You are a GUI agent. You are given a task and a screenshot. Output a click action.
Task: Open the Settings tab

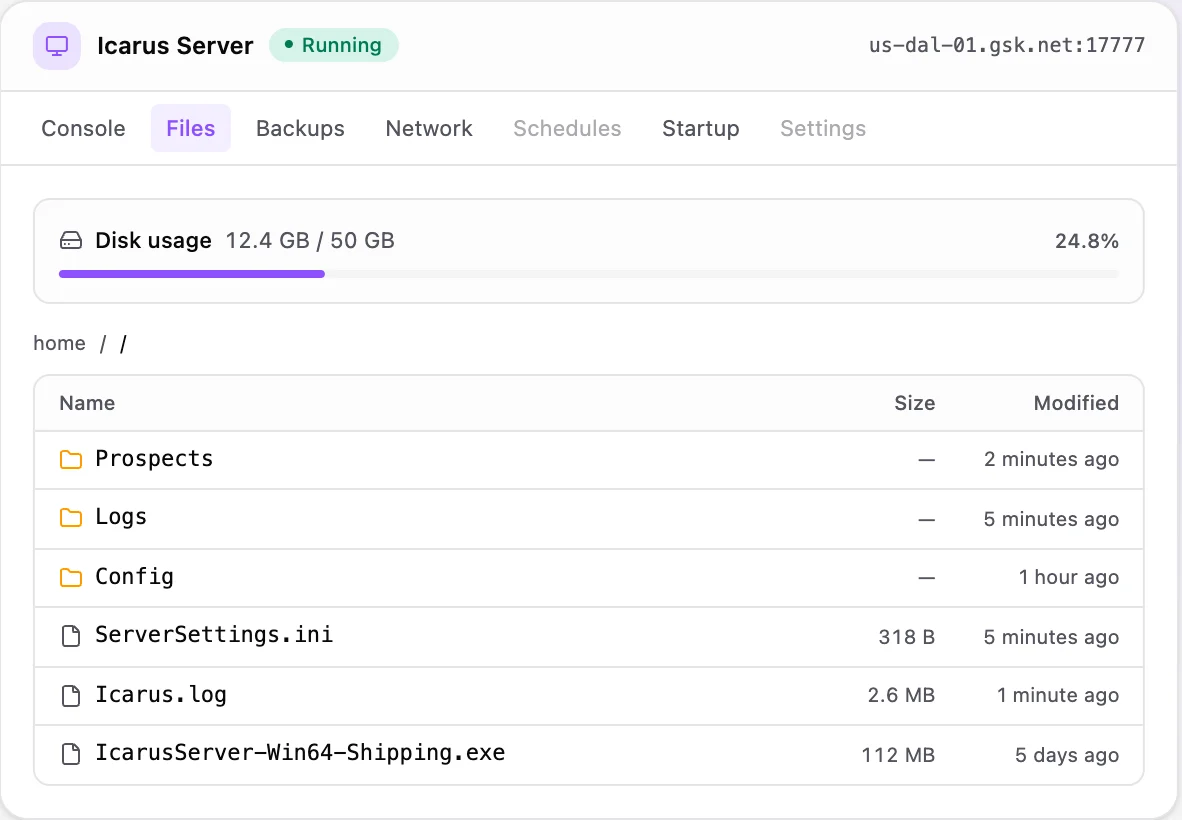pyautogui.click(x=823, y=128)
